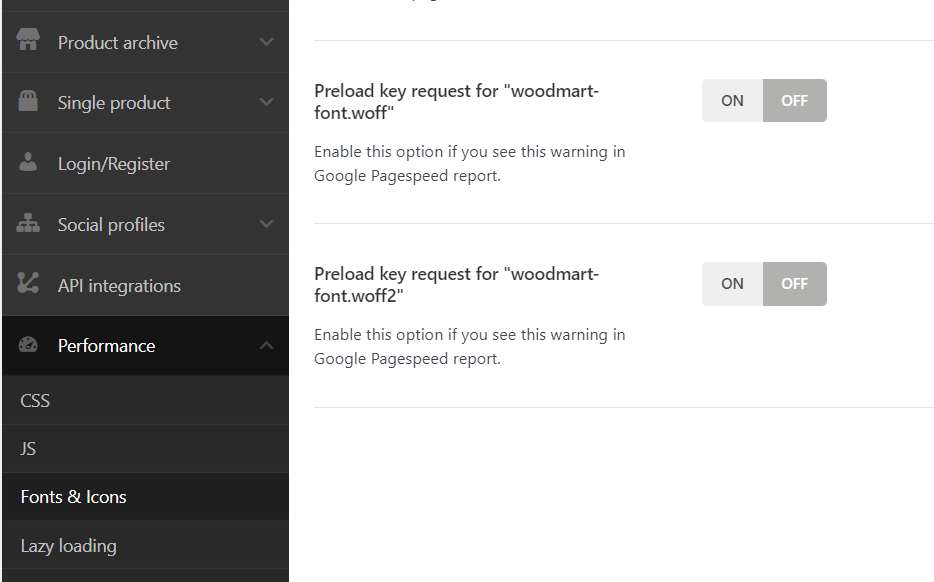Expand the Product archive chevron
This screenshot has width=934, height=582.
[x=266, y=42]
